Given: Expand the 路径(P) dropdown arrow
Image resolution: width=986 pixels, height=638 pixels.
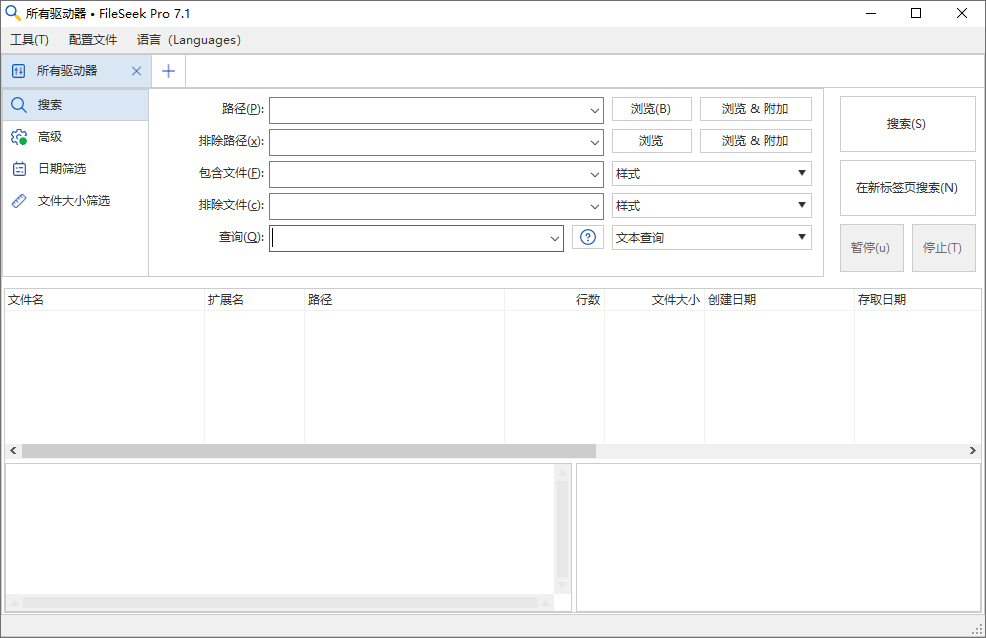Looking at the screenshot, I should coord(594,110).
